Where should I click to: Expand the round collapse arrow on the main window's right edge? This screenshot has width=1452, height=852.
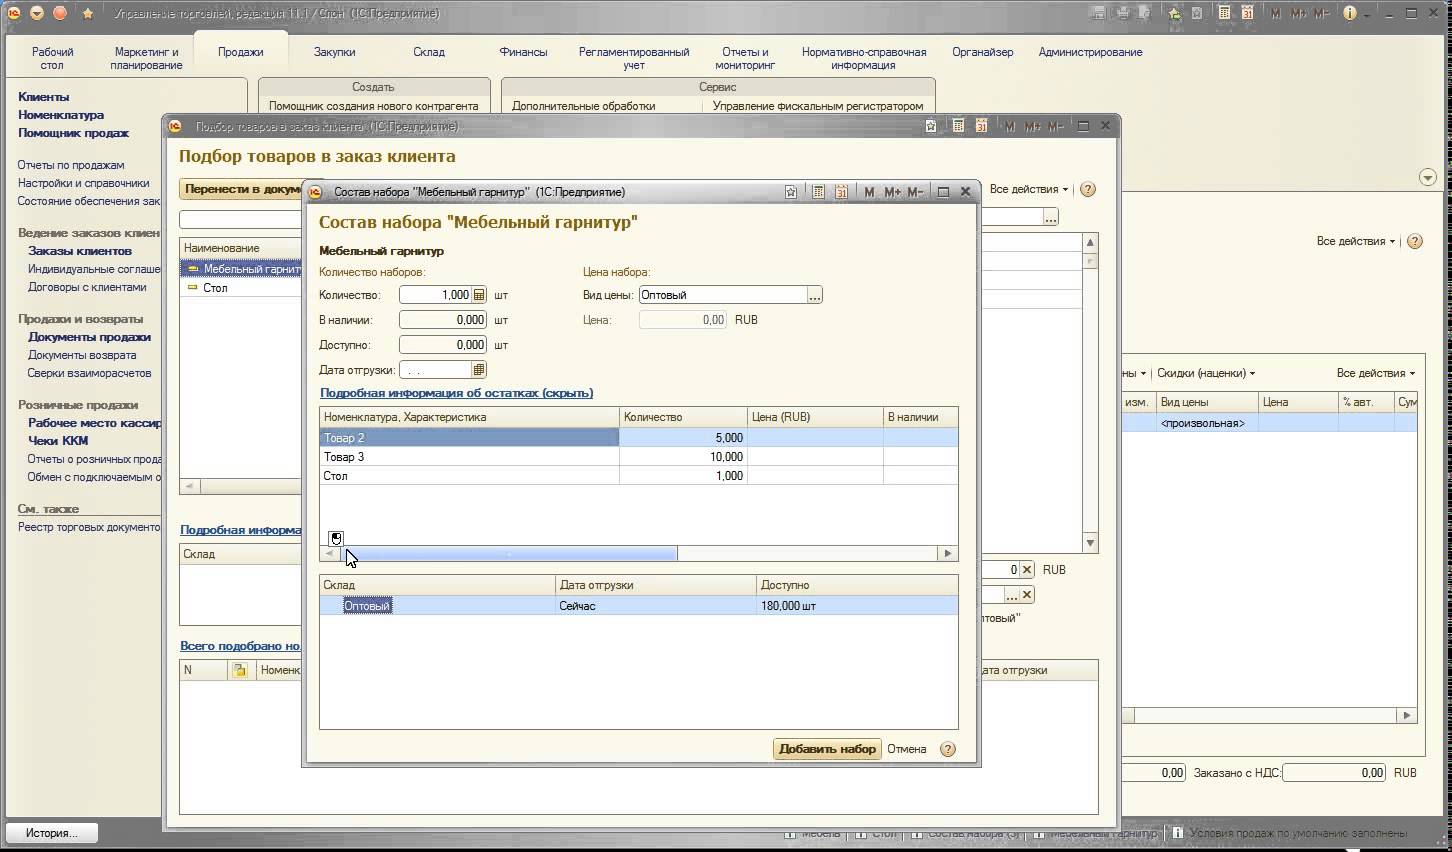pos(1427,178)
